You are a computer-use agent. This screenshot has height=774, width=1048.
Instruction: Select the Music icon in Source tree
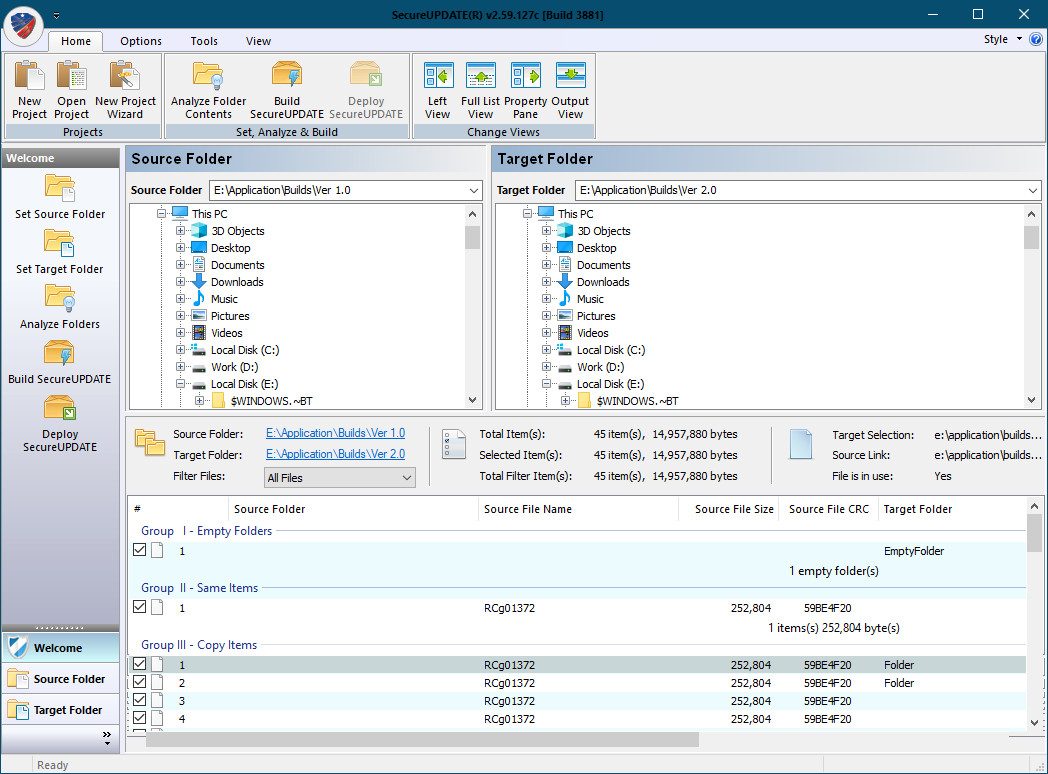pos(199,299)
